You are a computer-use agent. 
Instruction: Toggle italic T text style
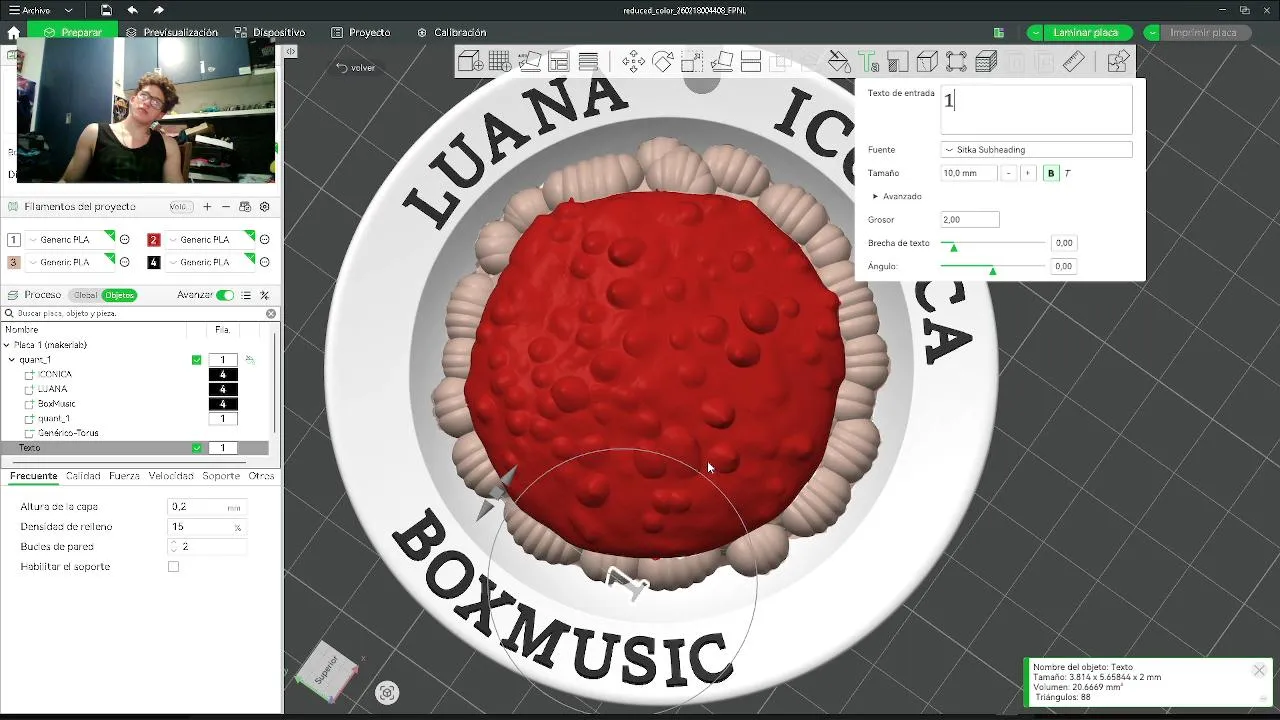(1067, 173)
